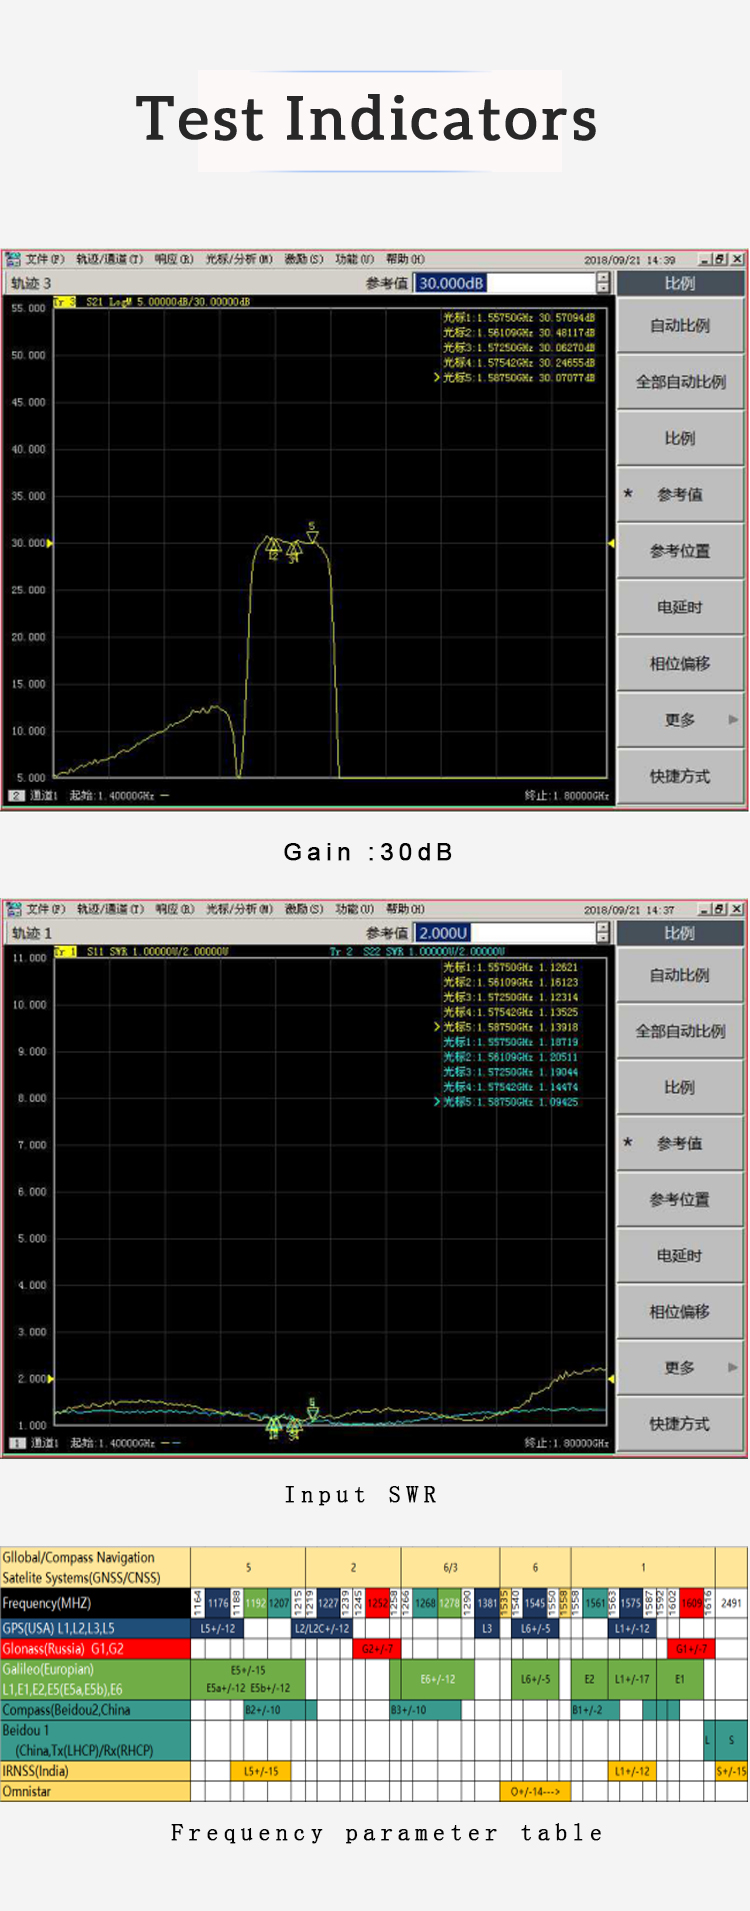Screen dimensions: 750x1911
Task: Expand 更多 submenu in the upper gain window
Action: [681, 720]
